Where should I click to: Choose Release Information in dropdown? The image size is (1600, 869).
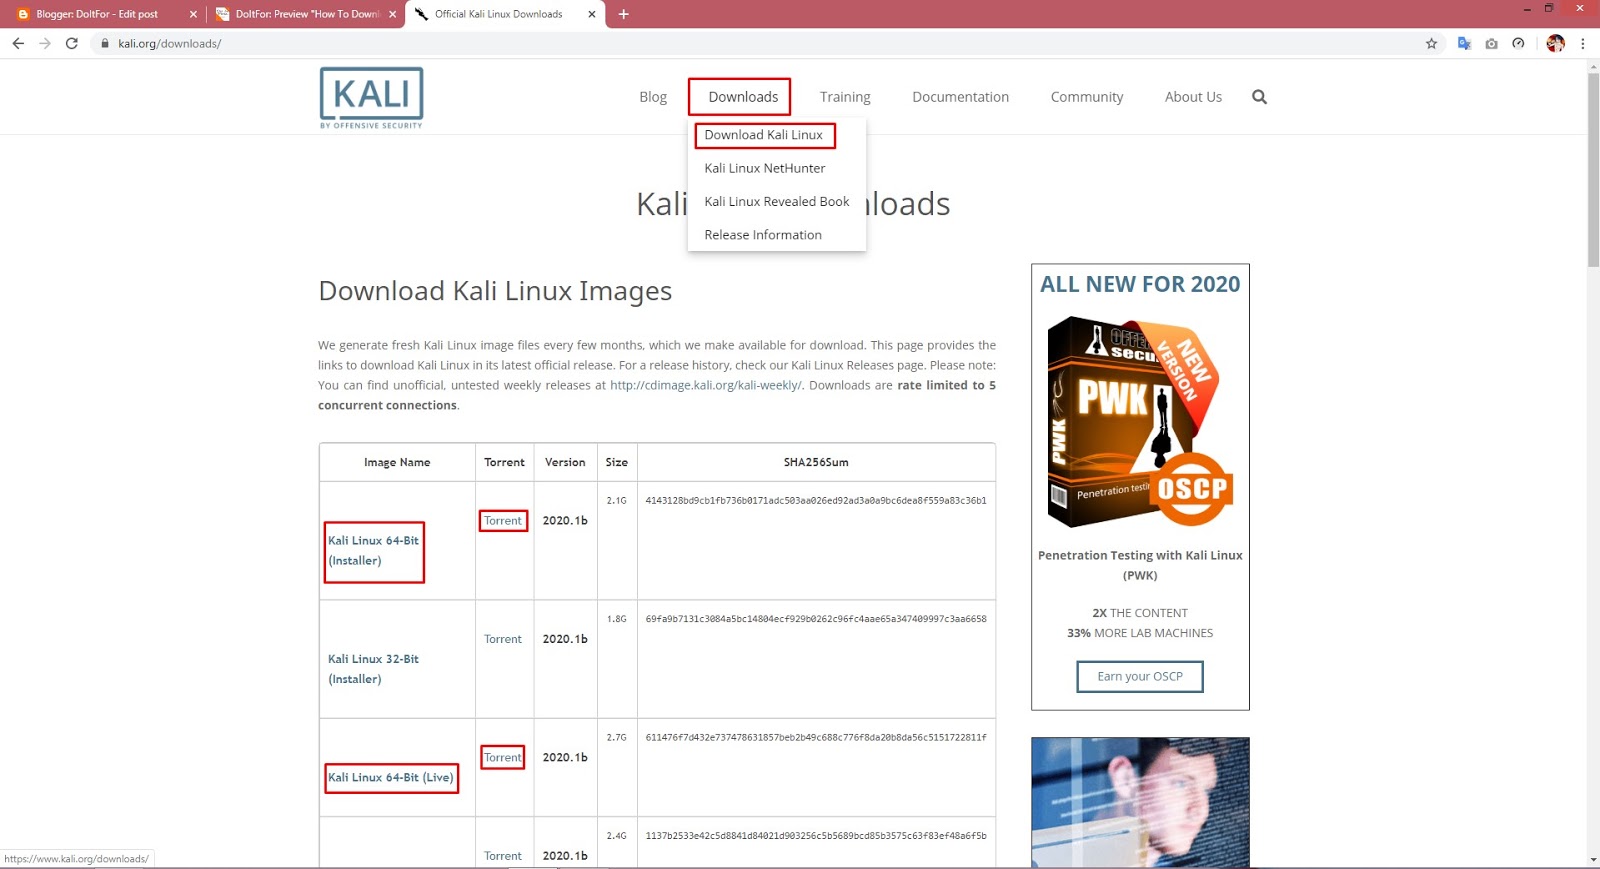click(763, 235)
